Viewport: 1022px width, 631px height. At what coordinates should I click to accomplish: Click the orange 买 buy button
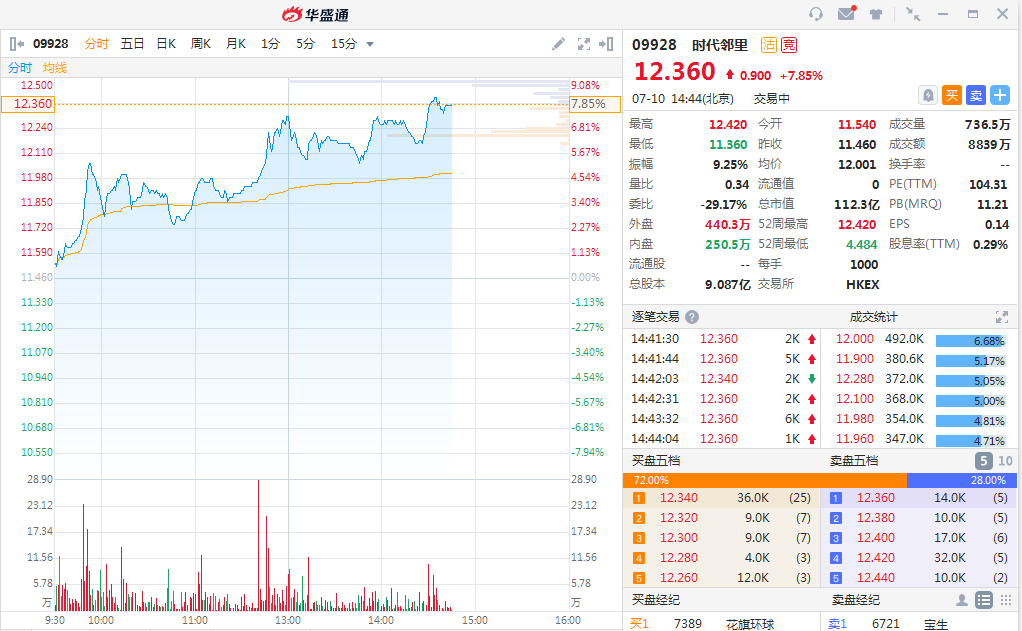coord(952,95)
